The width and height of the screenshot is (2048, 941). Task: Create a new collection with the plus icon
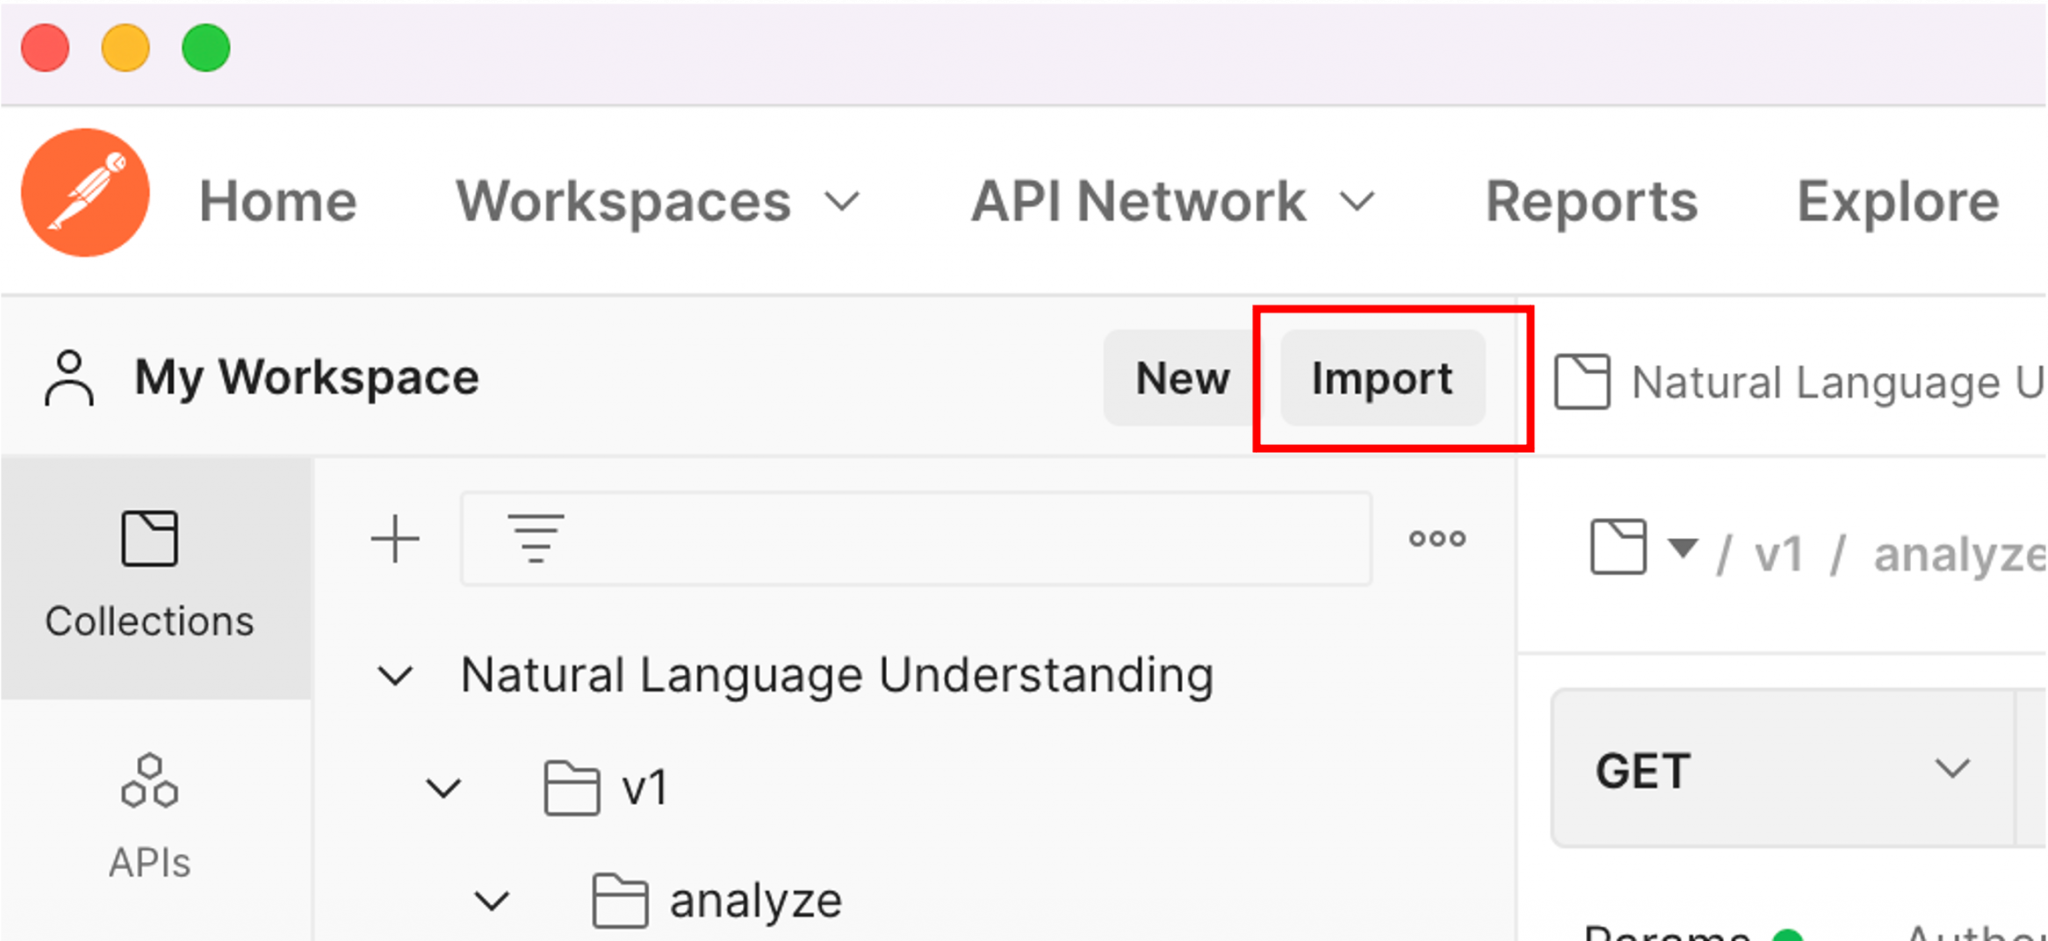[x=395, y=539]
